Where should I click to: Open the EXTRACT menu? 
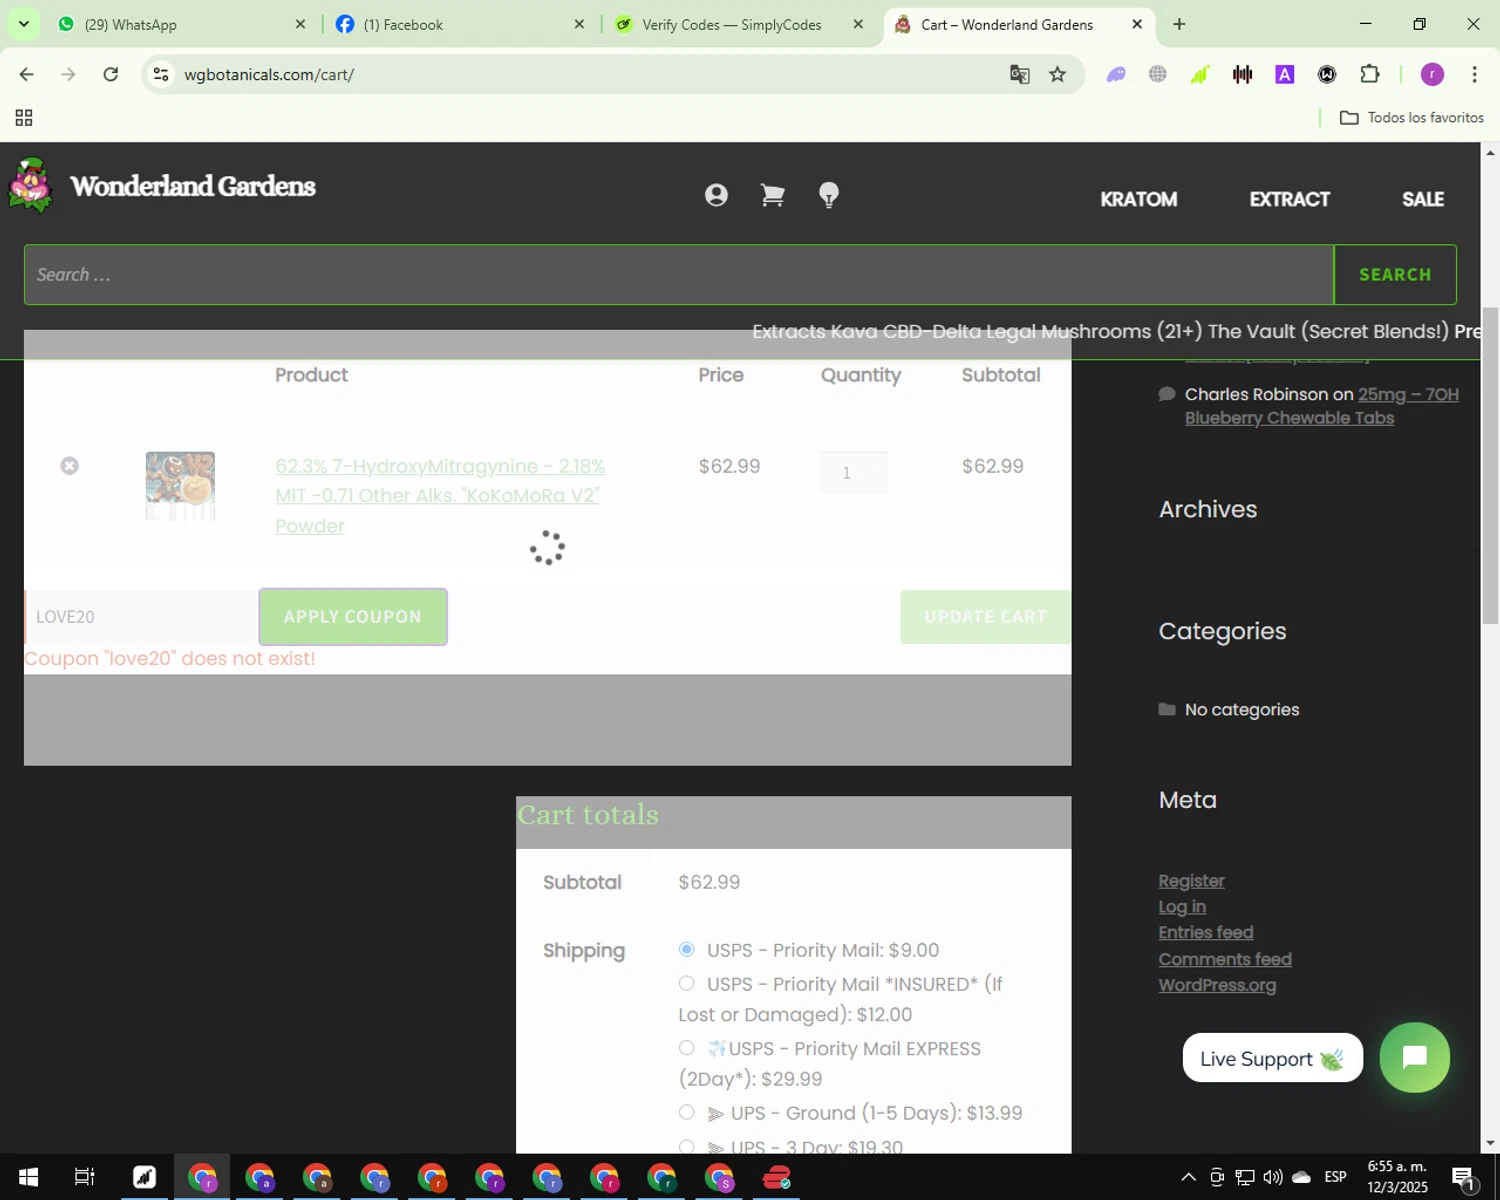(1289, 199)
